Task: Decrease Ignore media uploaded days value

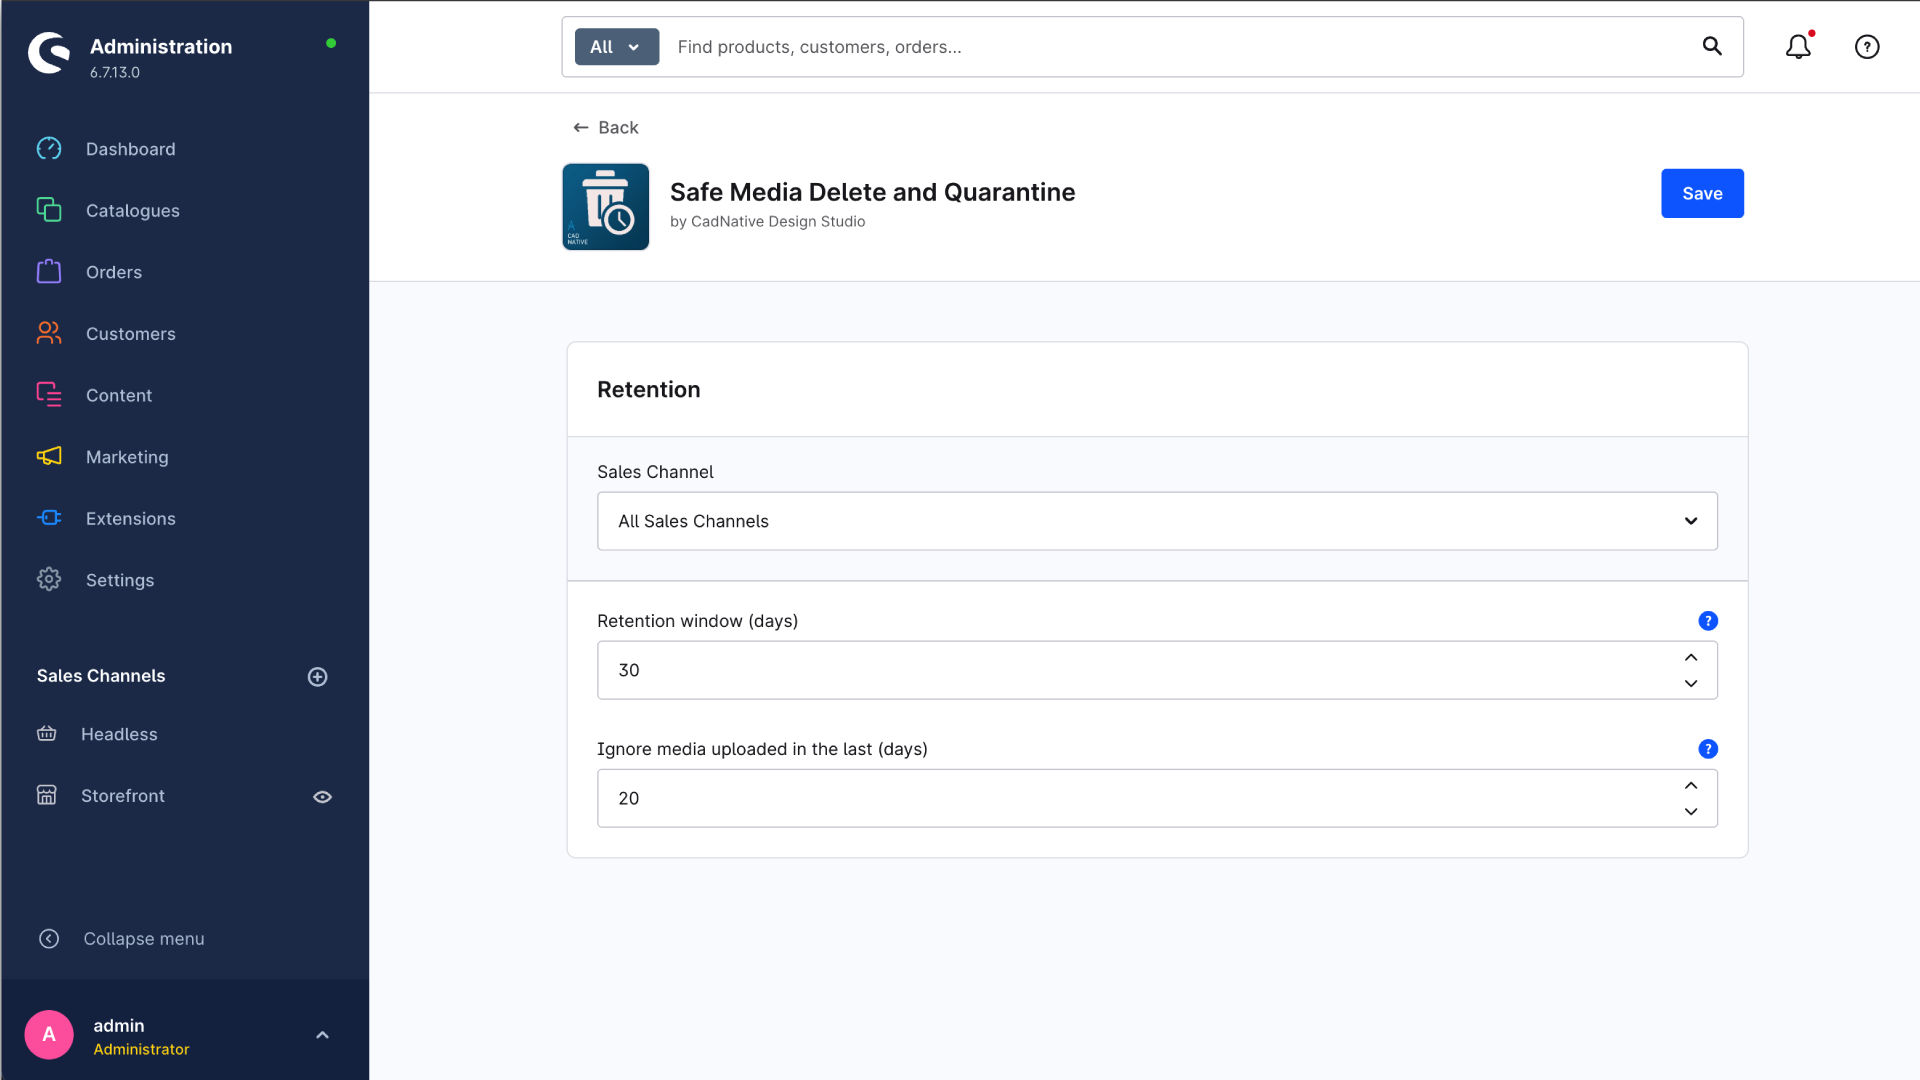Action: 1691,812
